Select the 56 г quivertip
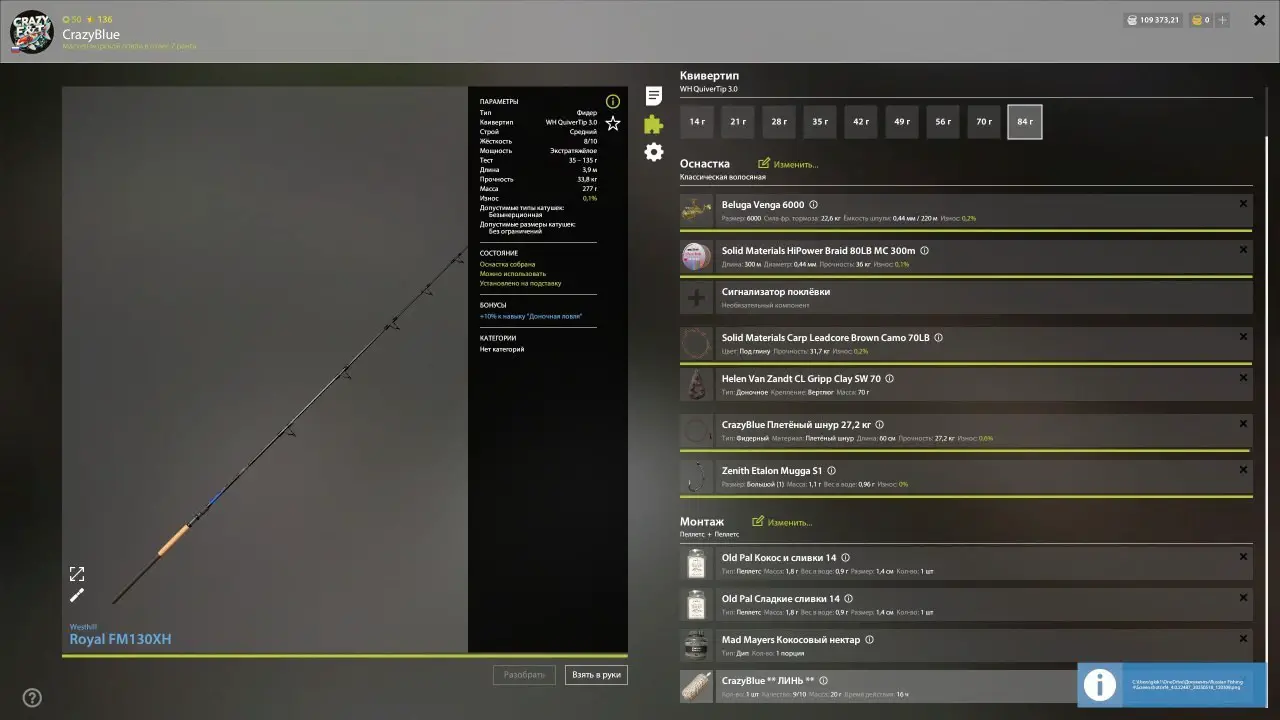 (943, 122)
